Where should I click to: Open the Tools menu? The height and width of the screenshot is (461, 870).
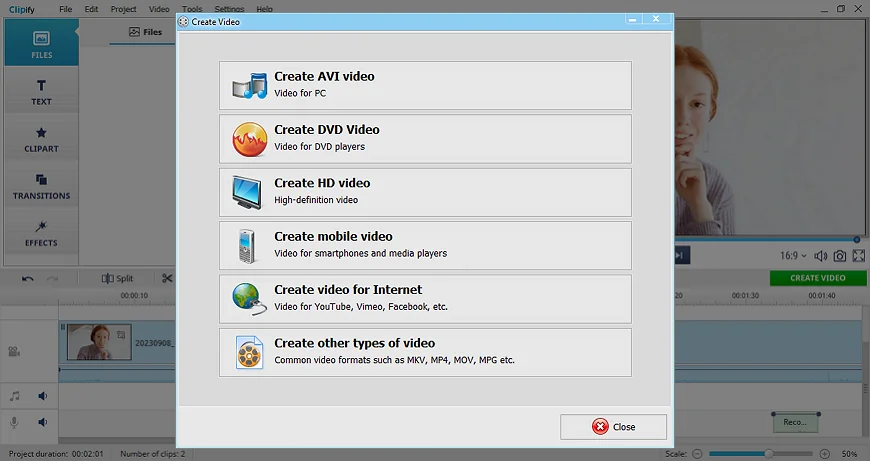pyautogui.click(x=192, y=9)
